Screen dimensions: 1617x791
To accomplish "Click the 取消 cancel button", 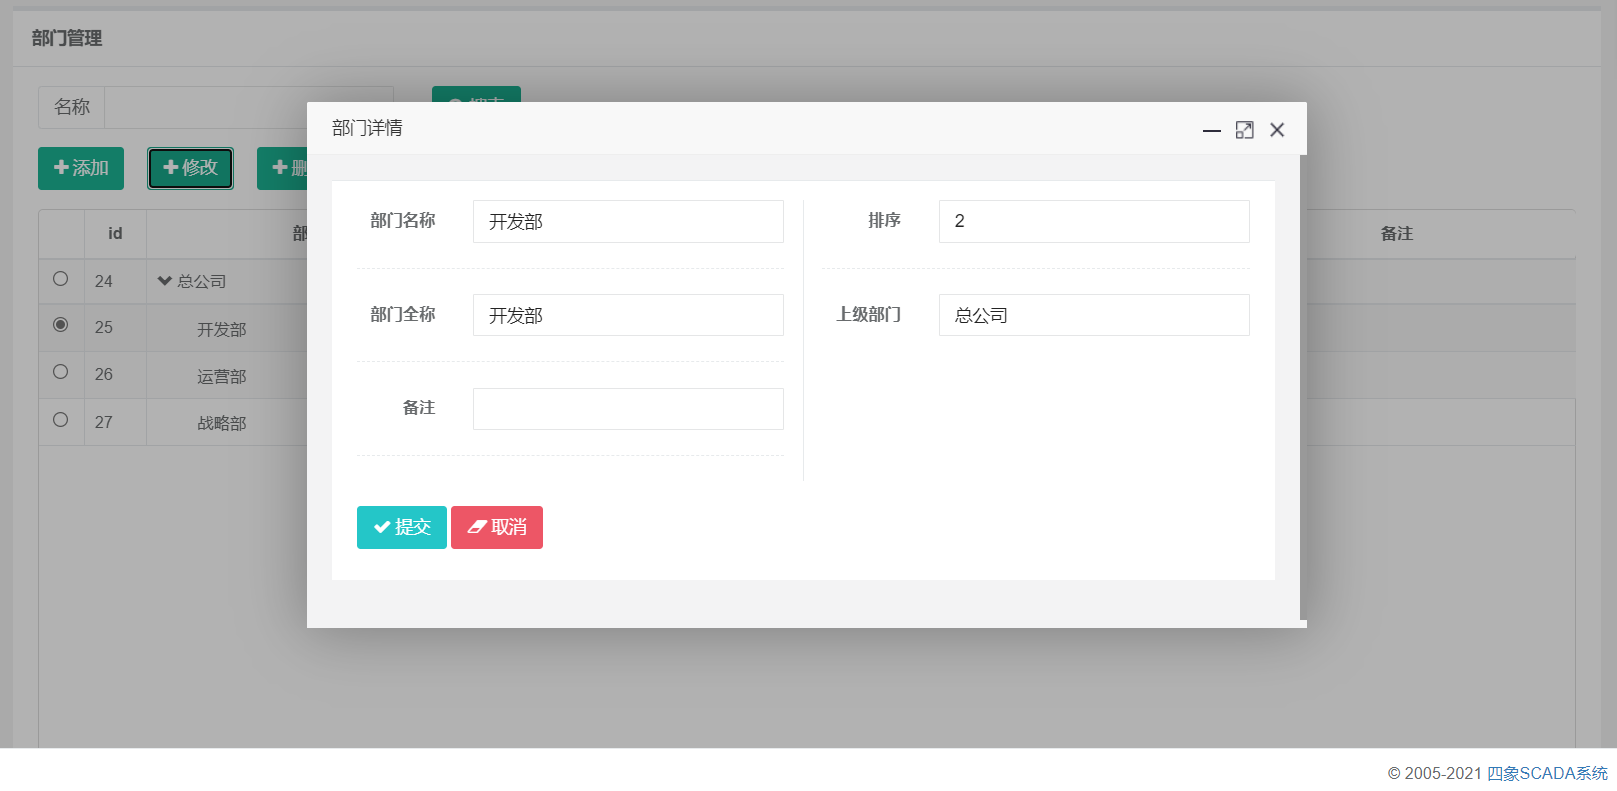I will 497,527.
